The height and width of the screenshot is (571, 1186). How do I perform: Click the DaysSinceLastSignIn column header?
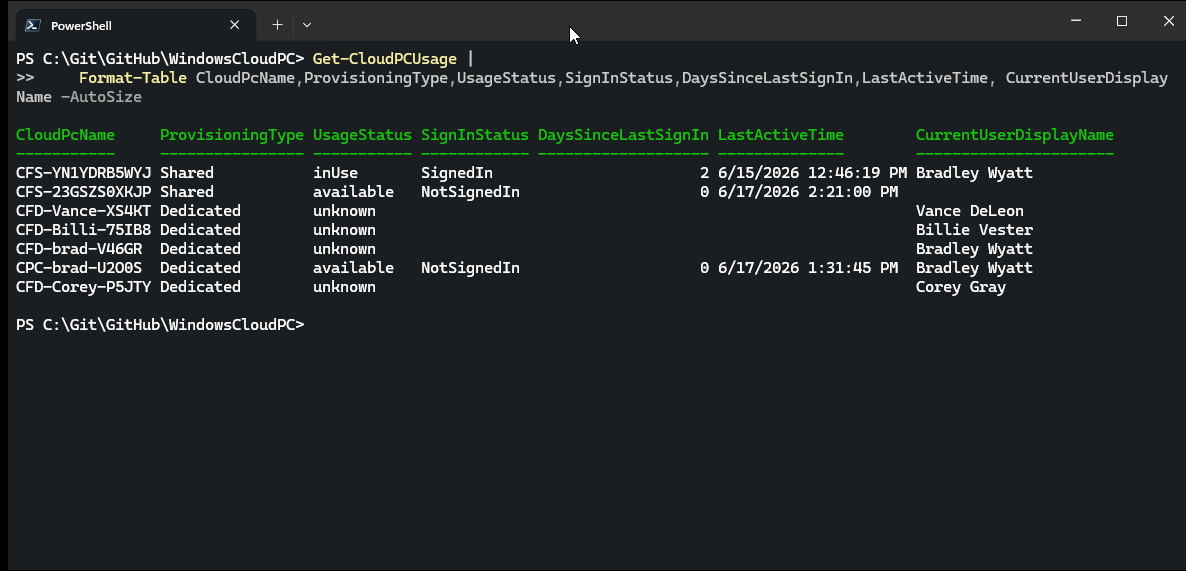(x=623, y=135)
